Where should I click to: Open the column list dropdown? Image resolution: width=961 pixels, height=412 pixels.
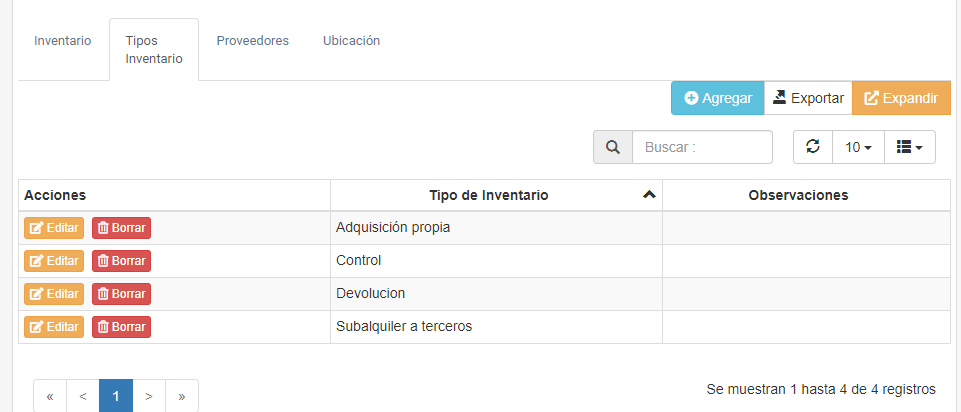tap(909, 147)
